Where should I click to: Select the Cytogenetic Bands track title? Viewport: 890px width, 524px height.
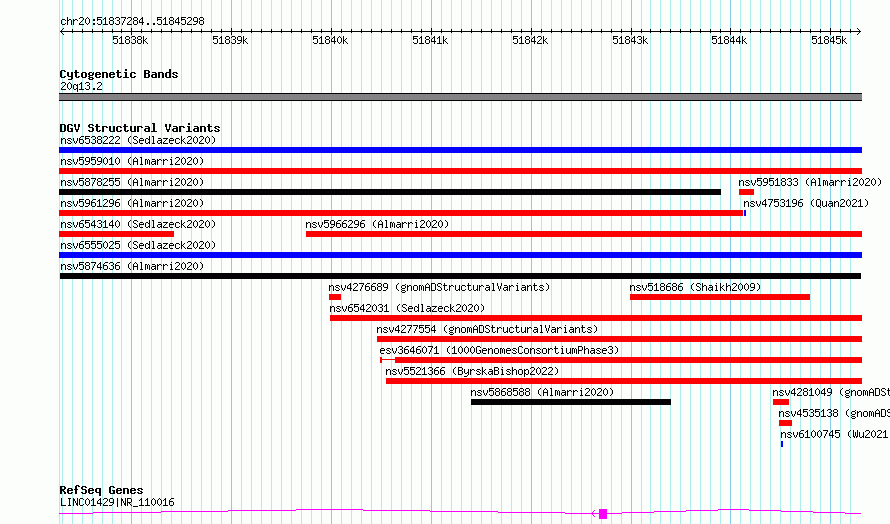[x=119, y=74]
